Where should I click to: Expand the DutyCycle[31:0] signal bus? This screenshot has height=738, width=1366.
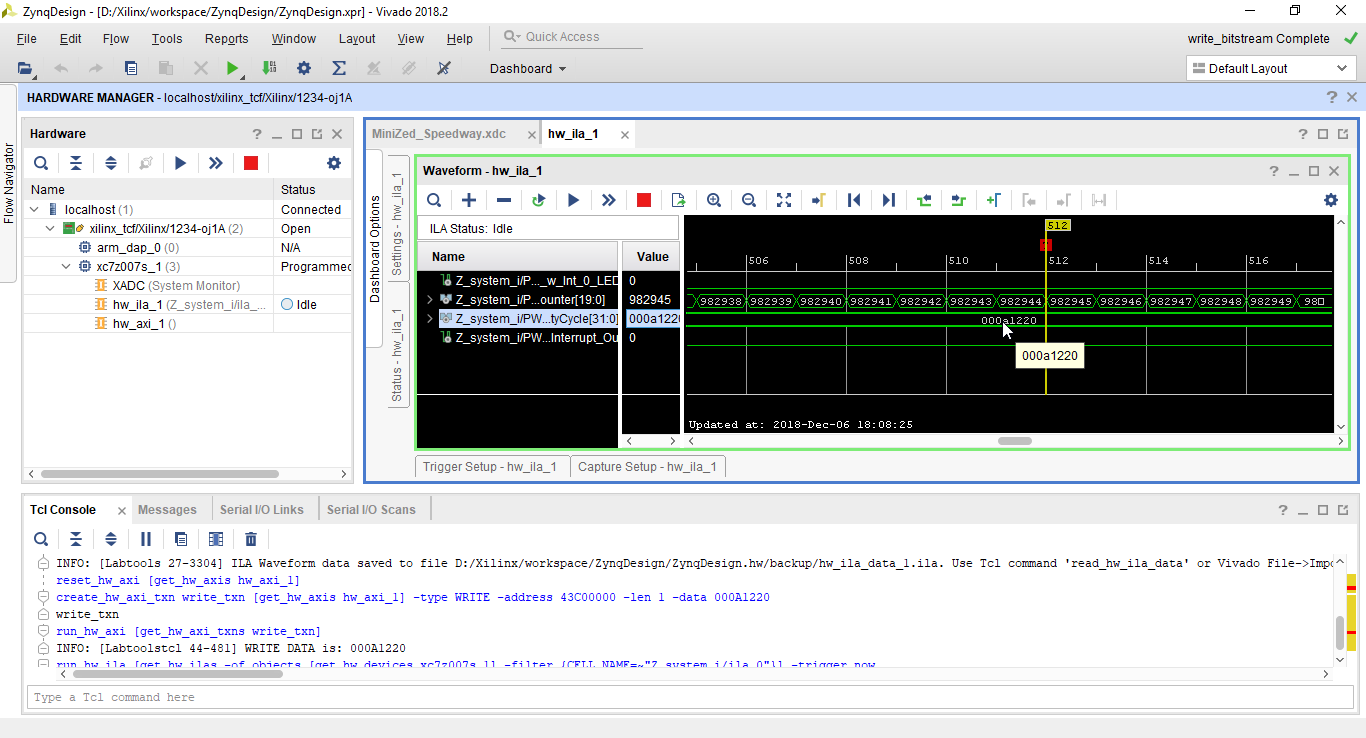point(430,319)
